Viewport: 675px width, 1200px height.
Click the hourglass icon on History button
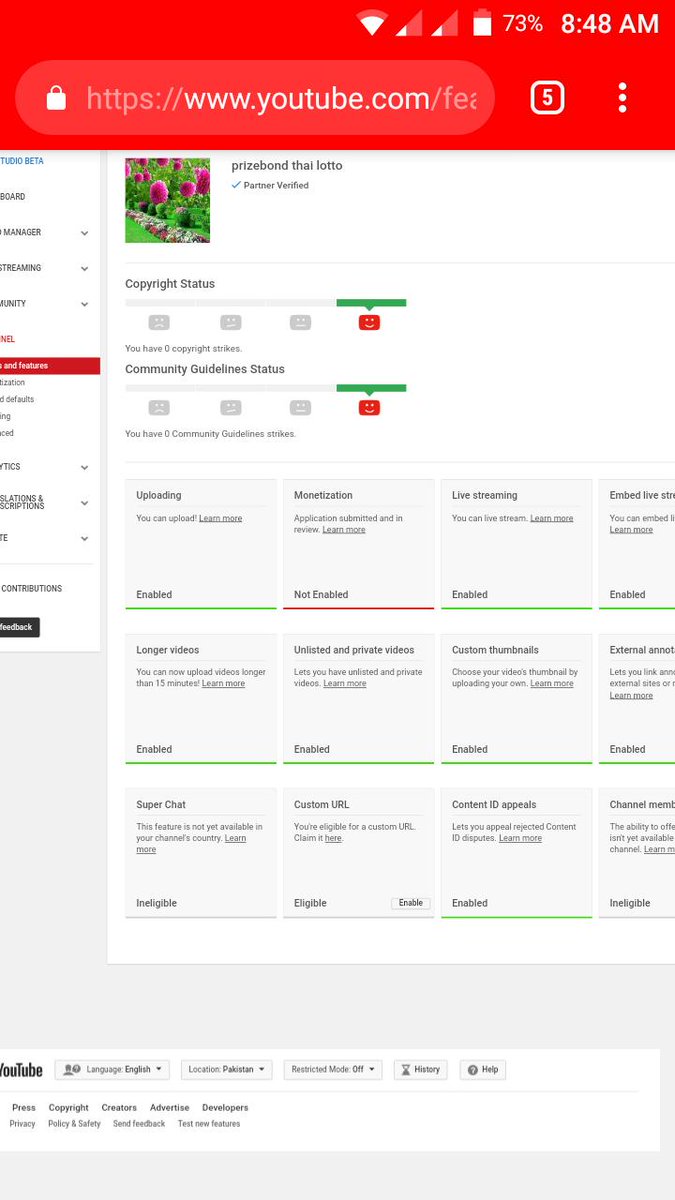pyautogui.click(x=405, y=1069)
